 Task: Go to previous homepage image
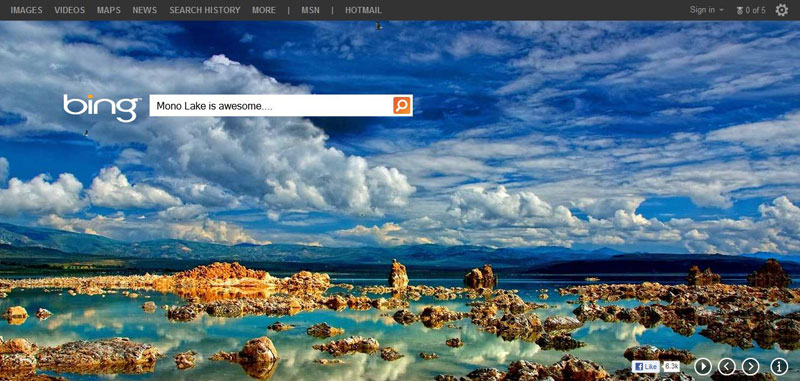click(x=727, y=366)
